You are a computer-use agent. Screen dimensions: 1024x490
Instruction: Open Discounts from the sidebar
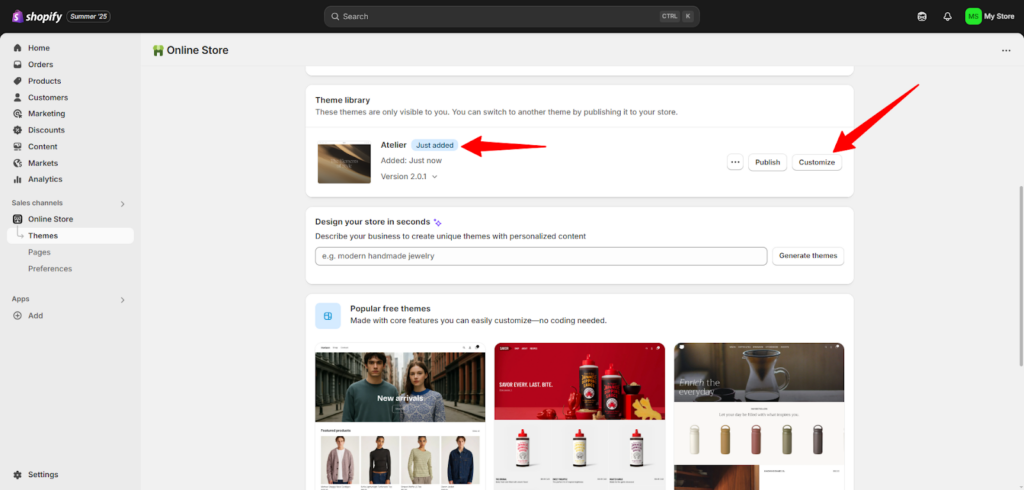click(x=46, y=130)
